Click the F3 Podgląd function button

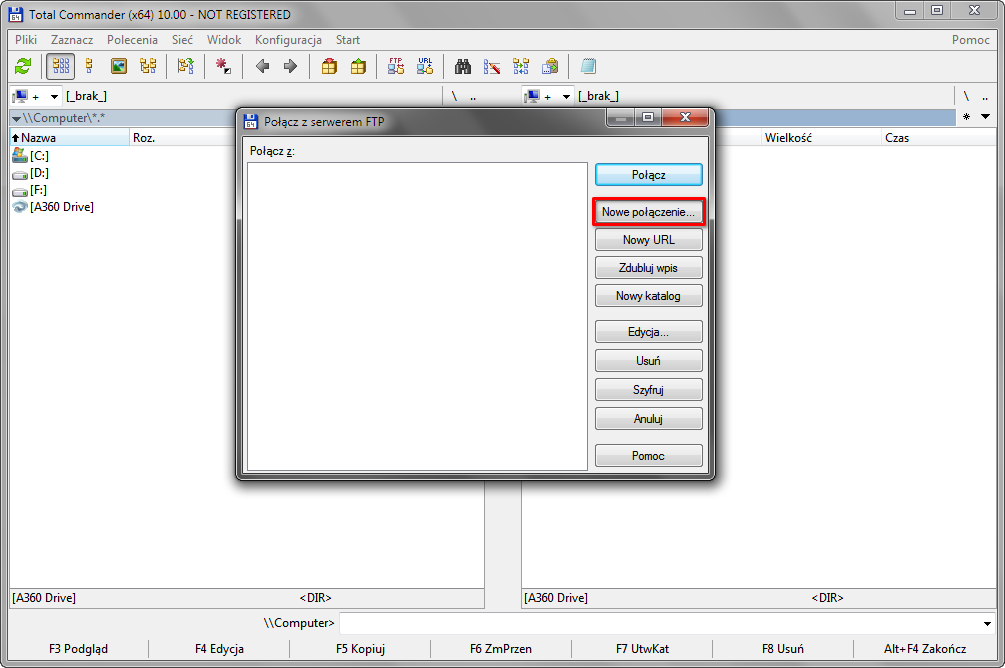78,649
